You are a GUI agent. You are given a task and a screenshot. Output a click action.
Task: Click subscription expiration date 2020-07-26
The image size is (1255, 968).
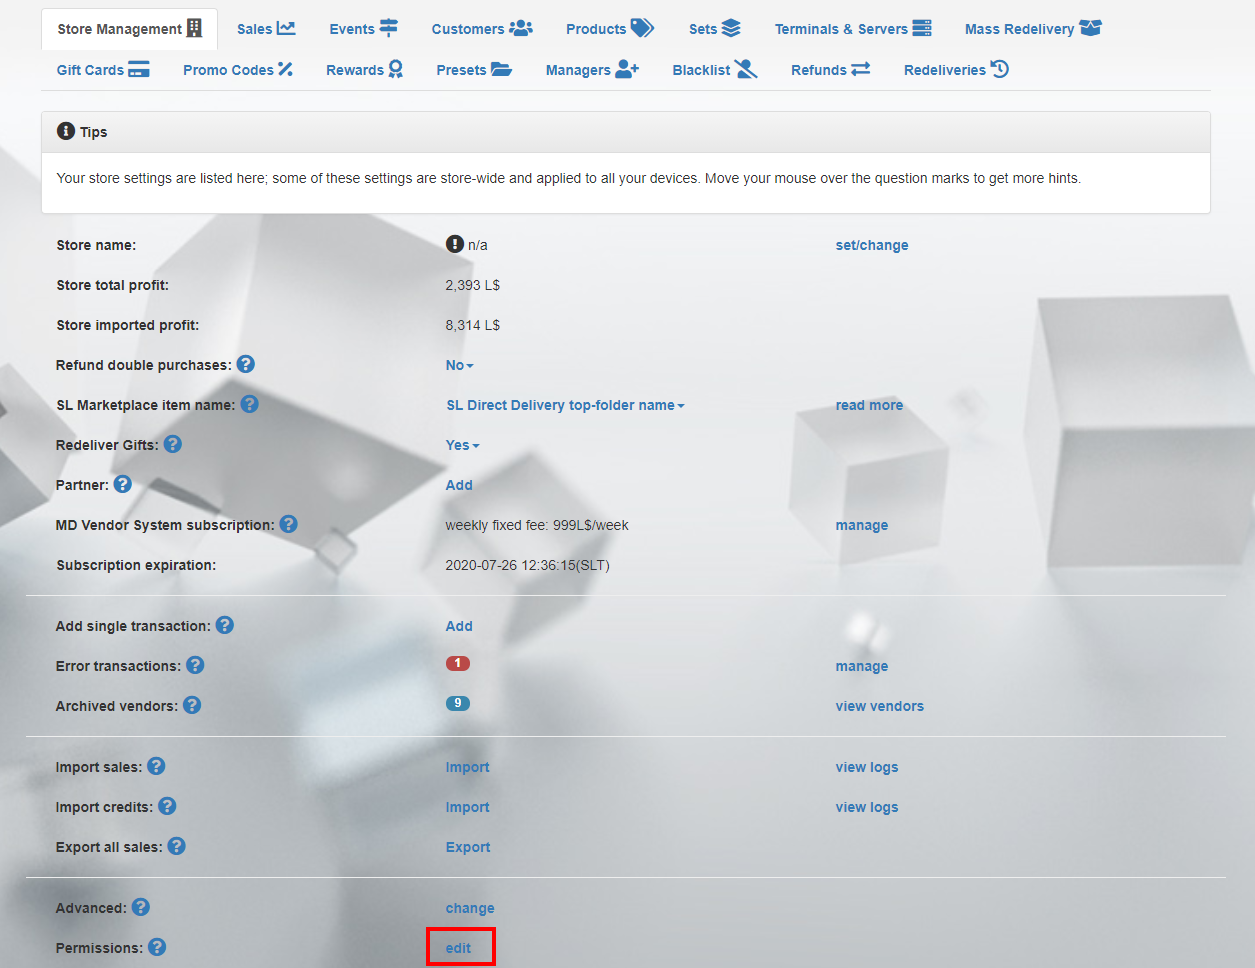click(x=528, y=565)
